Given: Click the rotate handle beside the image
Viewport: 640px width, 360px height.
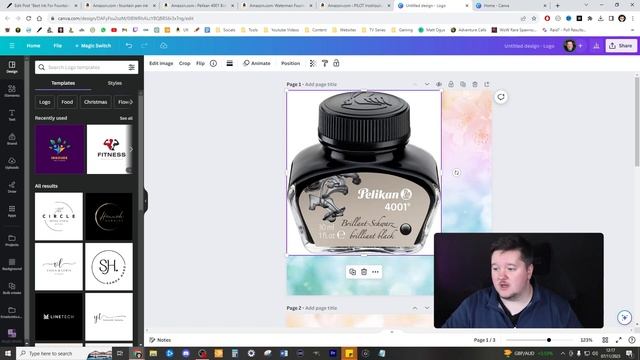Looking at the screenshot, I should tap(456, 173).
